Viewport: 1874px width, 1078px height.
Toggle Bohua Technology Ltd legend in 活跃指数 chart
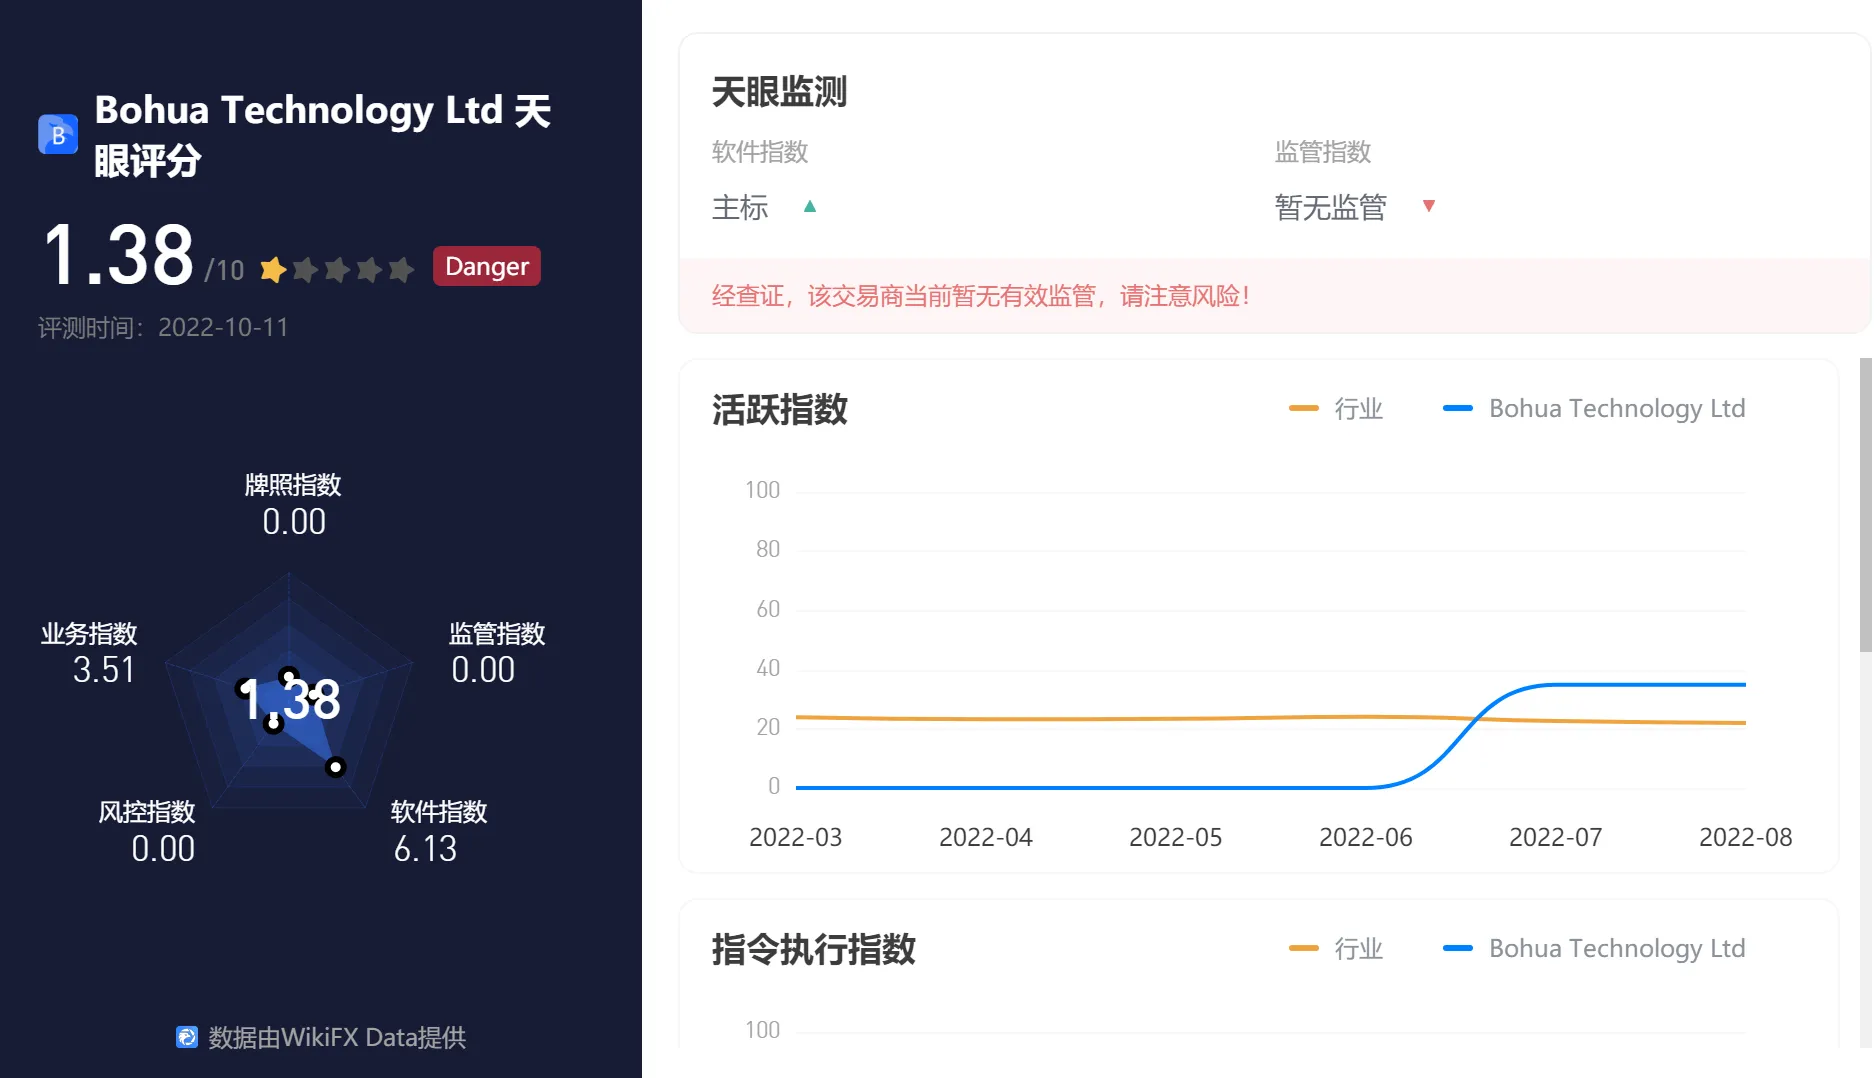click(x=1594, y=408)
